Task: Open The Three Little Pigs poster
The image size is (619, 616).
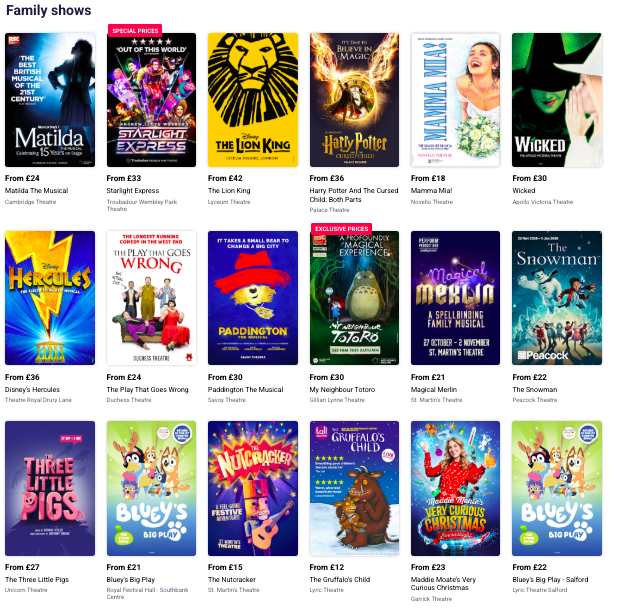Action: click(50, 488)
